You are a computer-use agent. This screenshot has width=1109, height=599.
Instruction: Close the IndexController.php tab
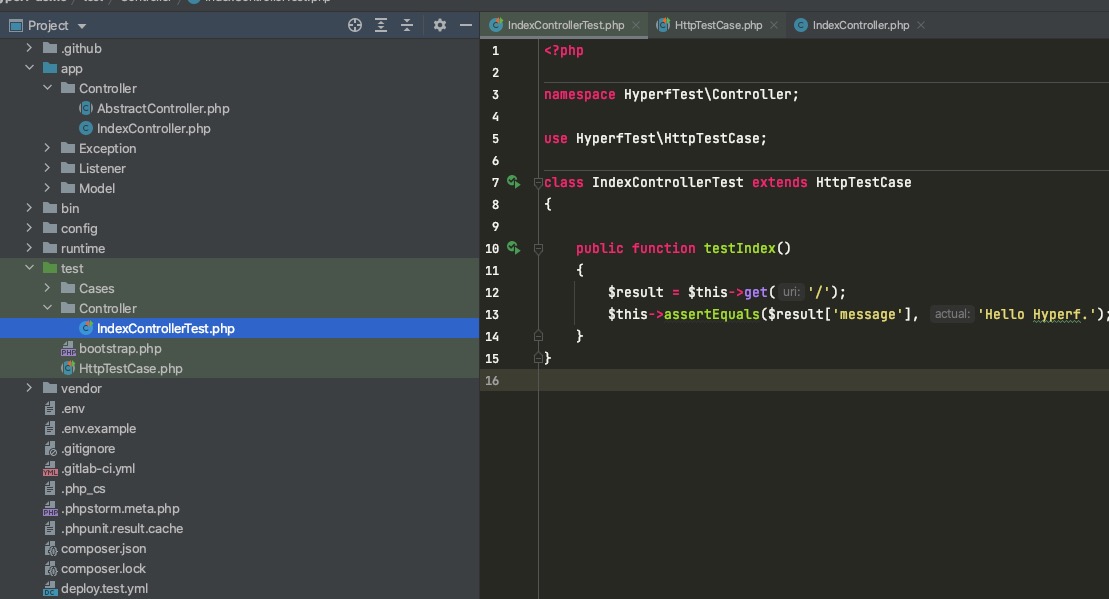coord(921,25)
